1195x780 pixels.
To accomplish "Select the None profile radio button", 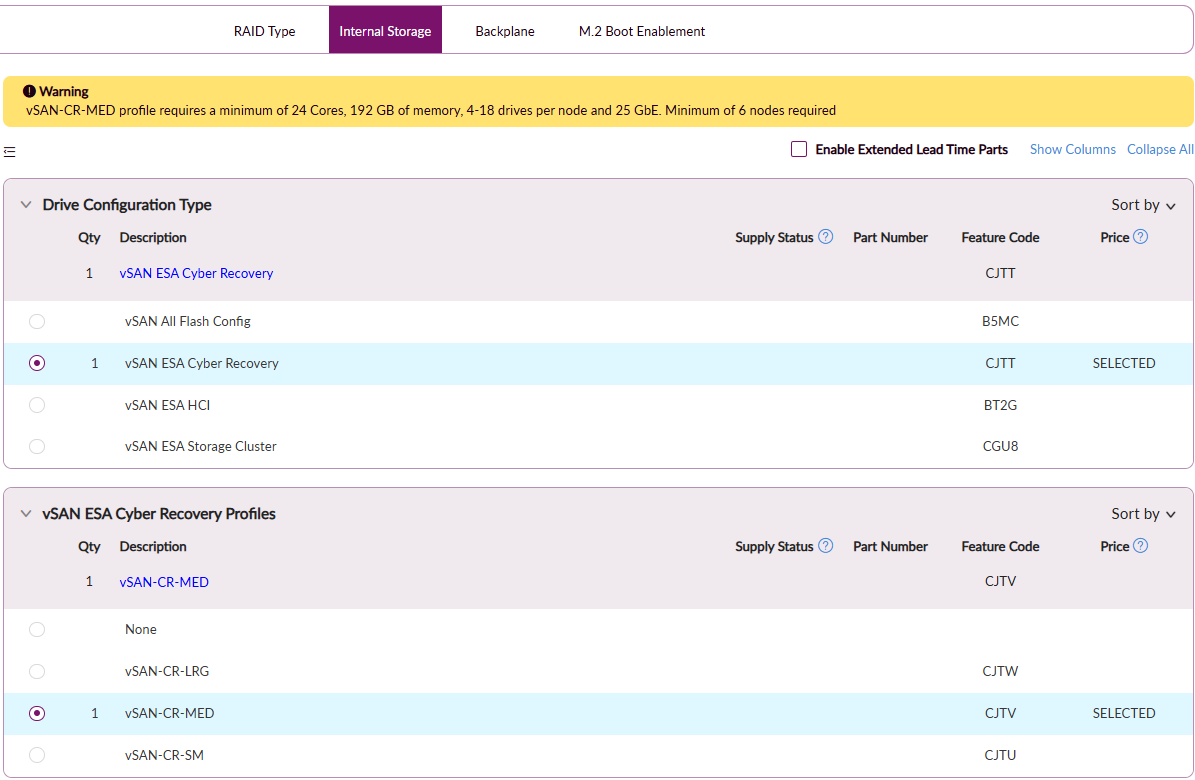I will pos(37,629).
